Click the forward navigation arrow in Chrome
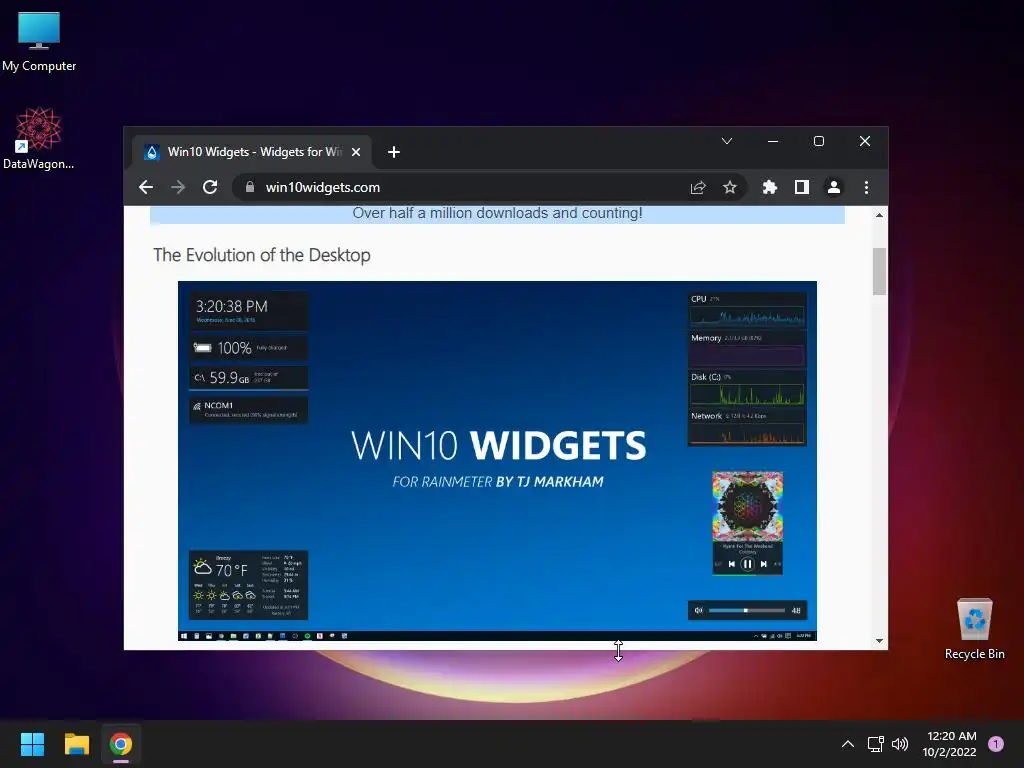 178,187
